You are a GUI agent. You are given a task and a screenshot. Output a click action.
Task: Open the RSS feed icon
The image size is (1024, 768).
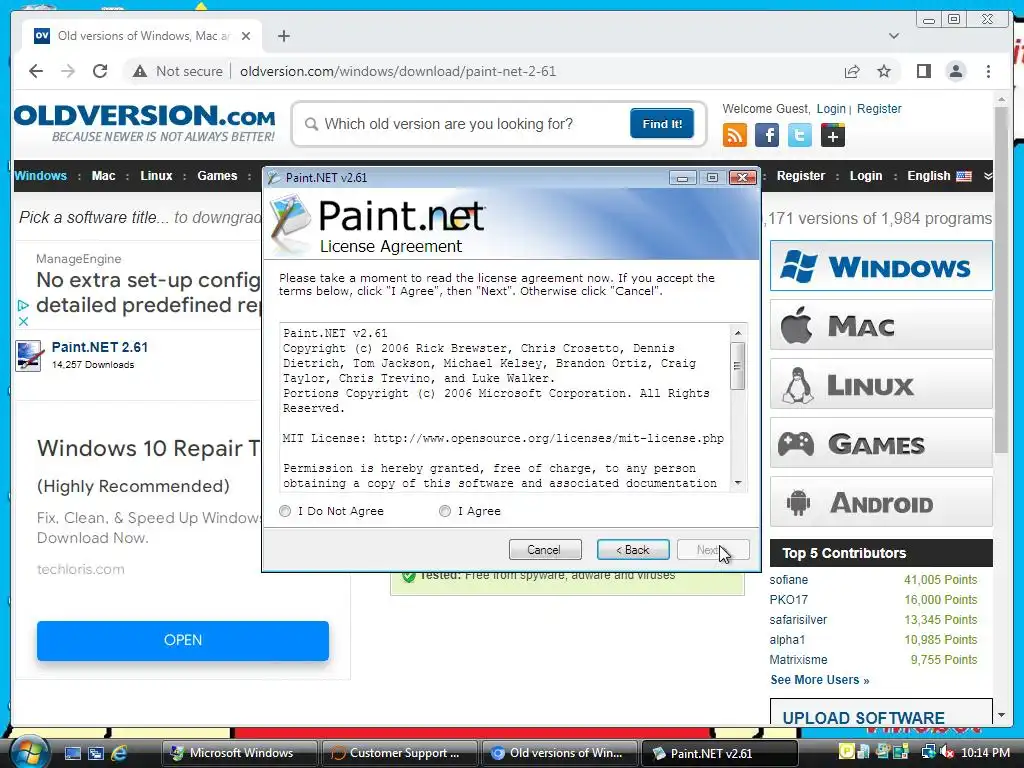[x=735, y=135]
